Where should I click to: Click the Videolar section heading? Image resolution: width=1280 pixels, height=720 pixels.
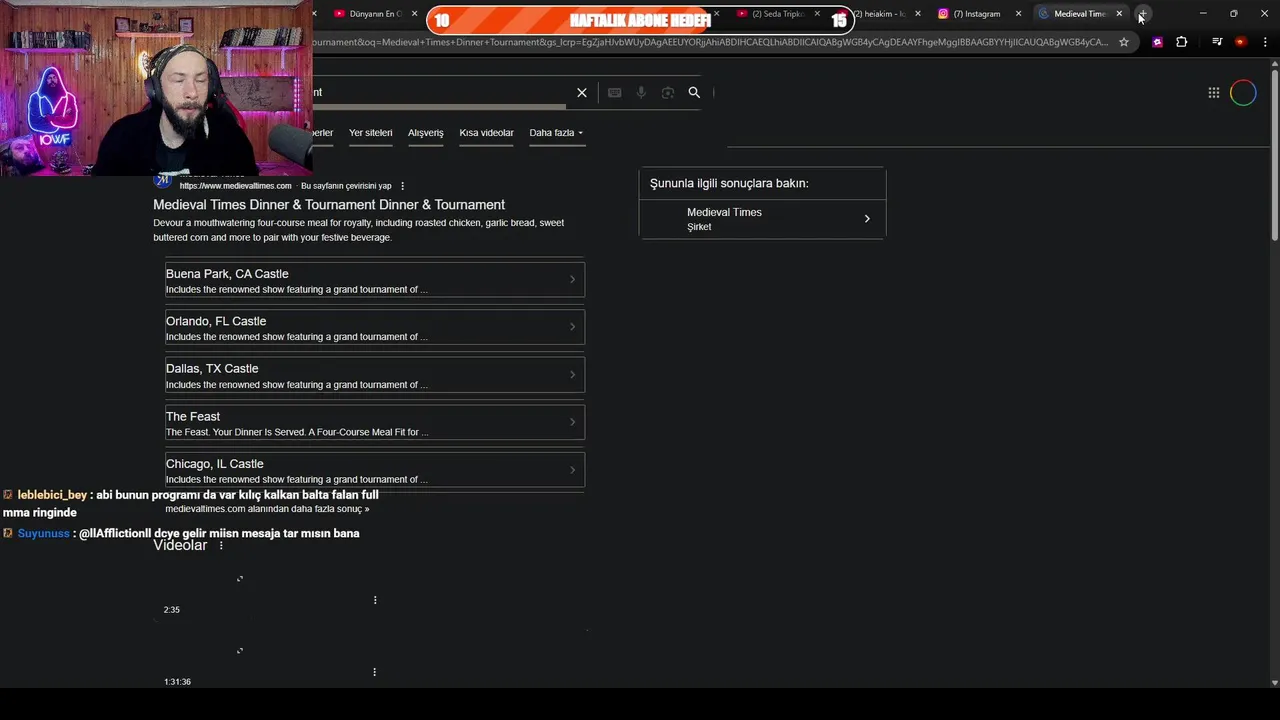(180, 545)
